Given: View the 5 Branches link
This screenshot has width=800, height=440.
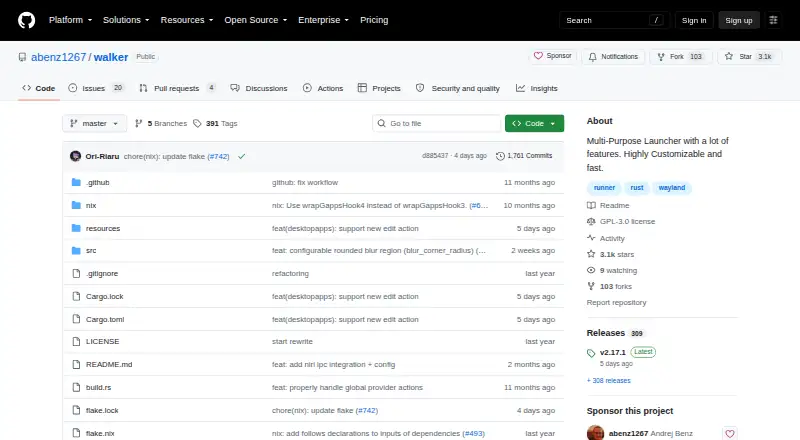Looking at the screenshot, I should click(x=161, y=124).
